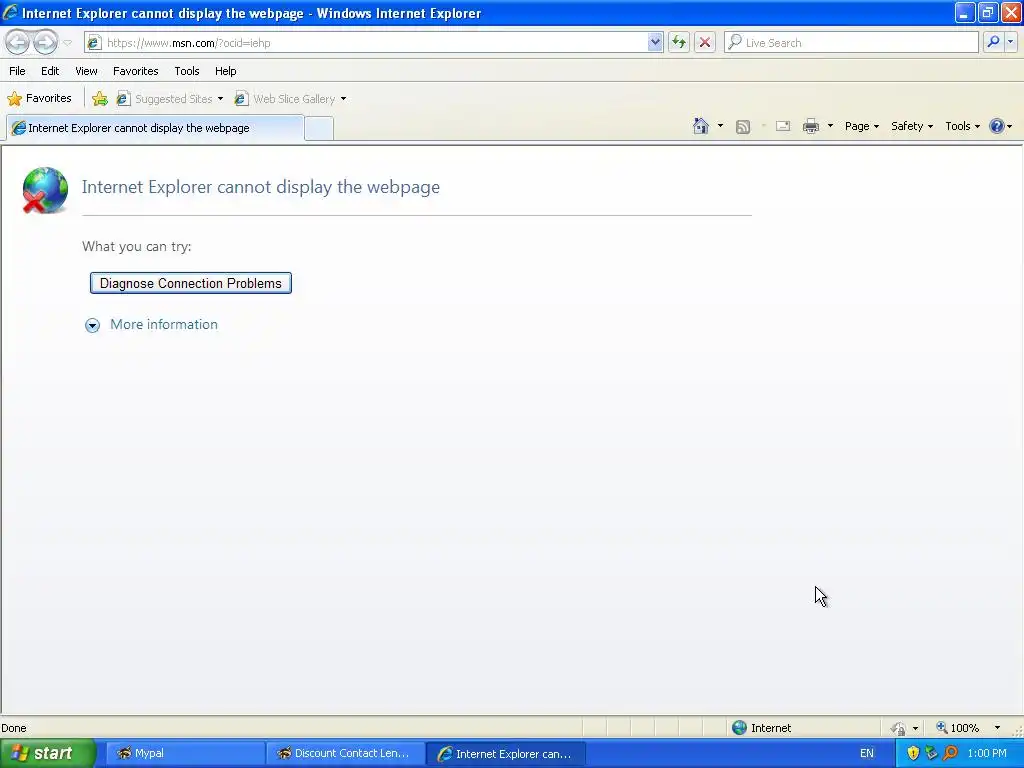This screenshot has width=1024, height=768.
Task: Open a new blank tab
Action: point(319,128)
